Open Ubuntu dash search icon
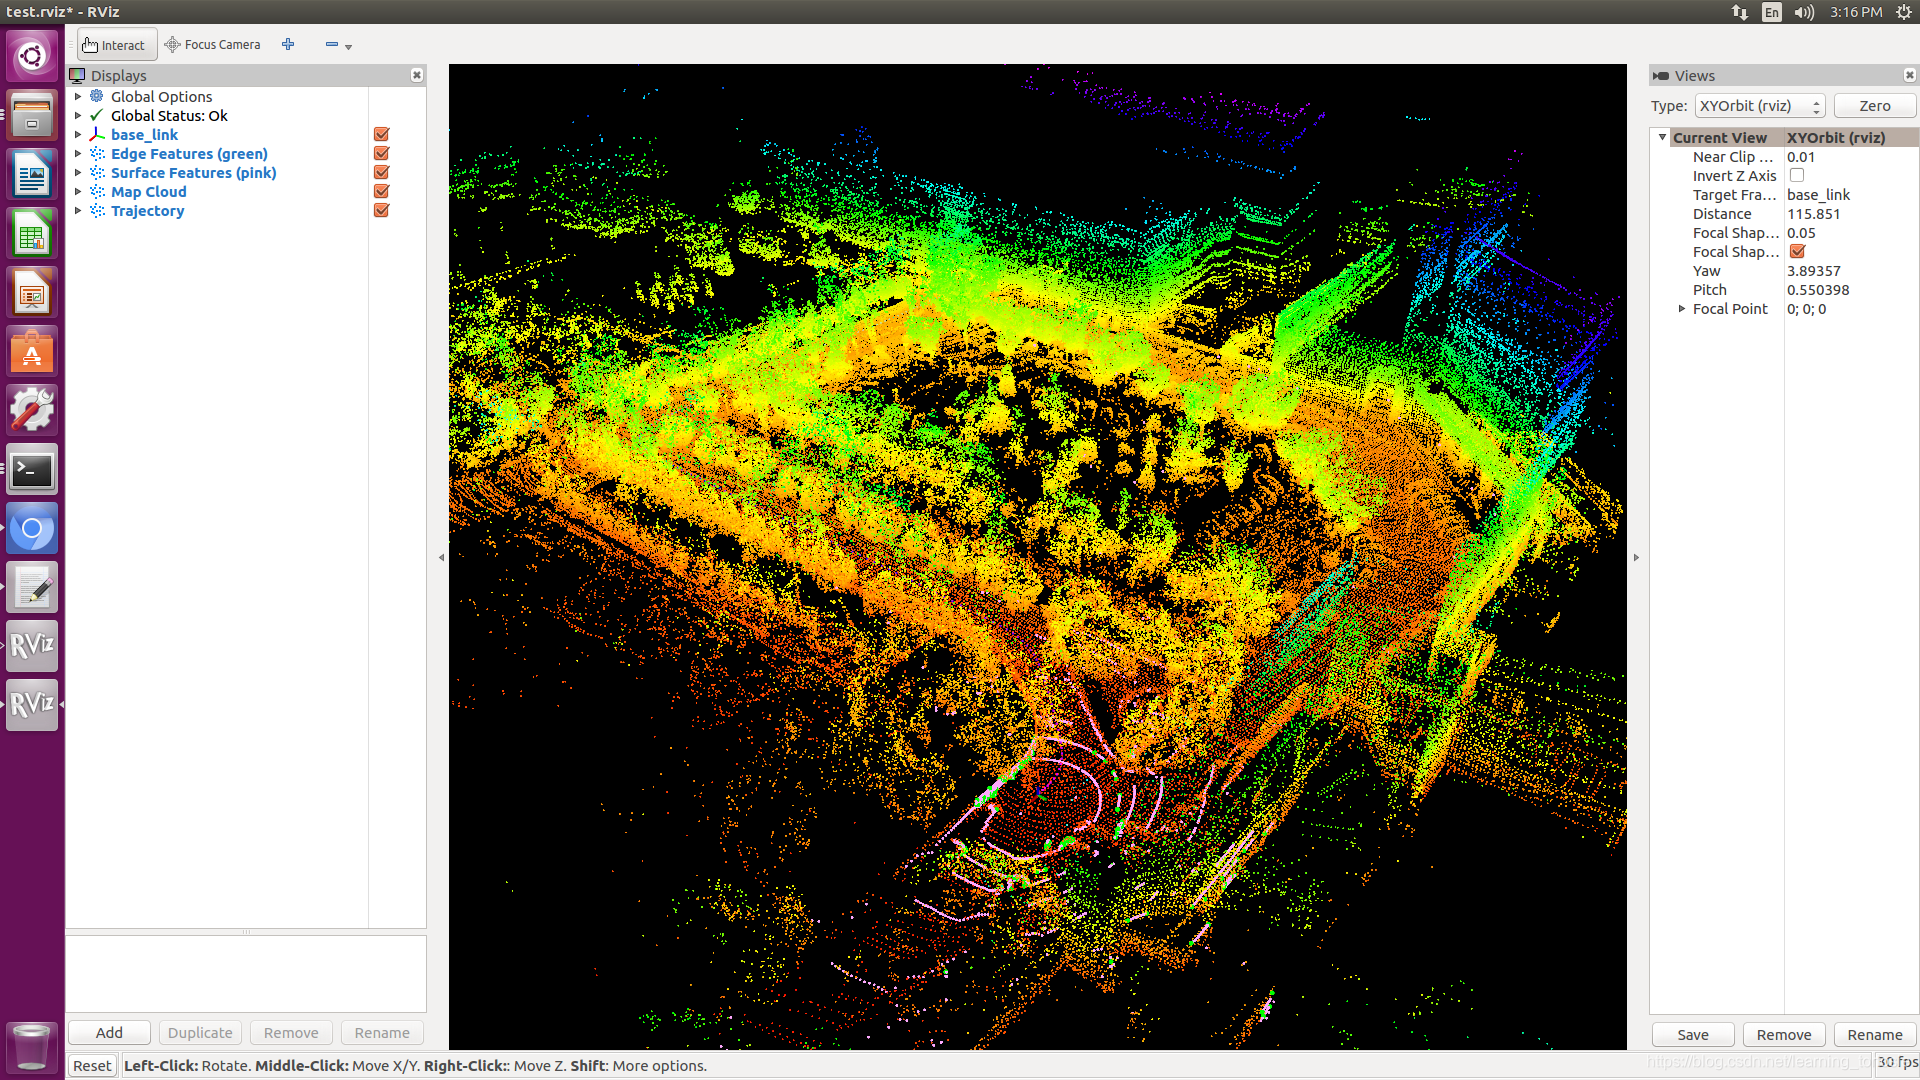The width and height of the screenshot is (1920, 1080). coord(32,56)
